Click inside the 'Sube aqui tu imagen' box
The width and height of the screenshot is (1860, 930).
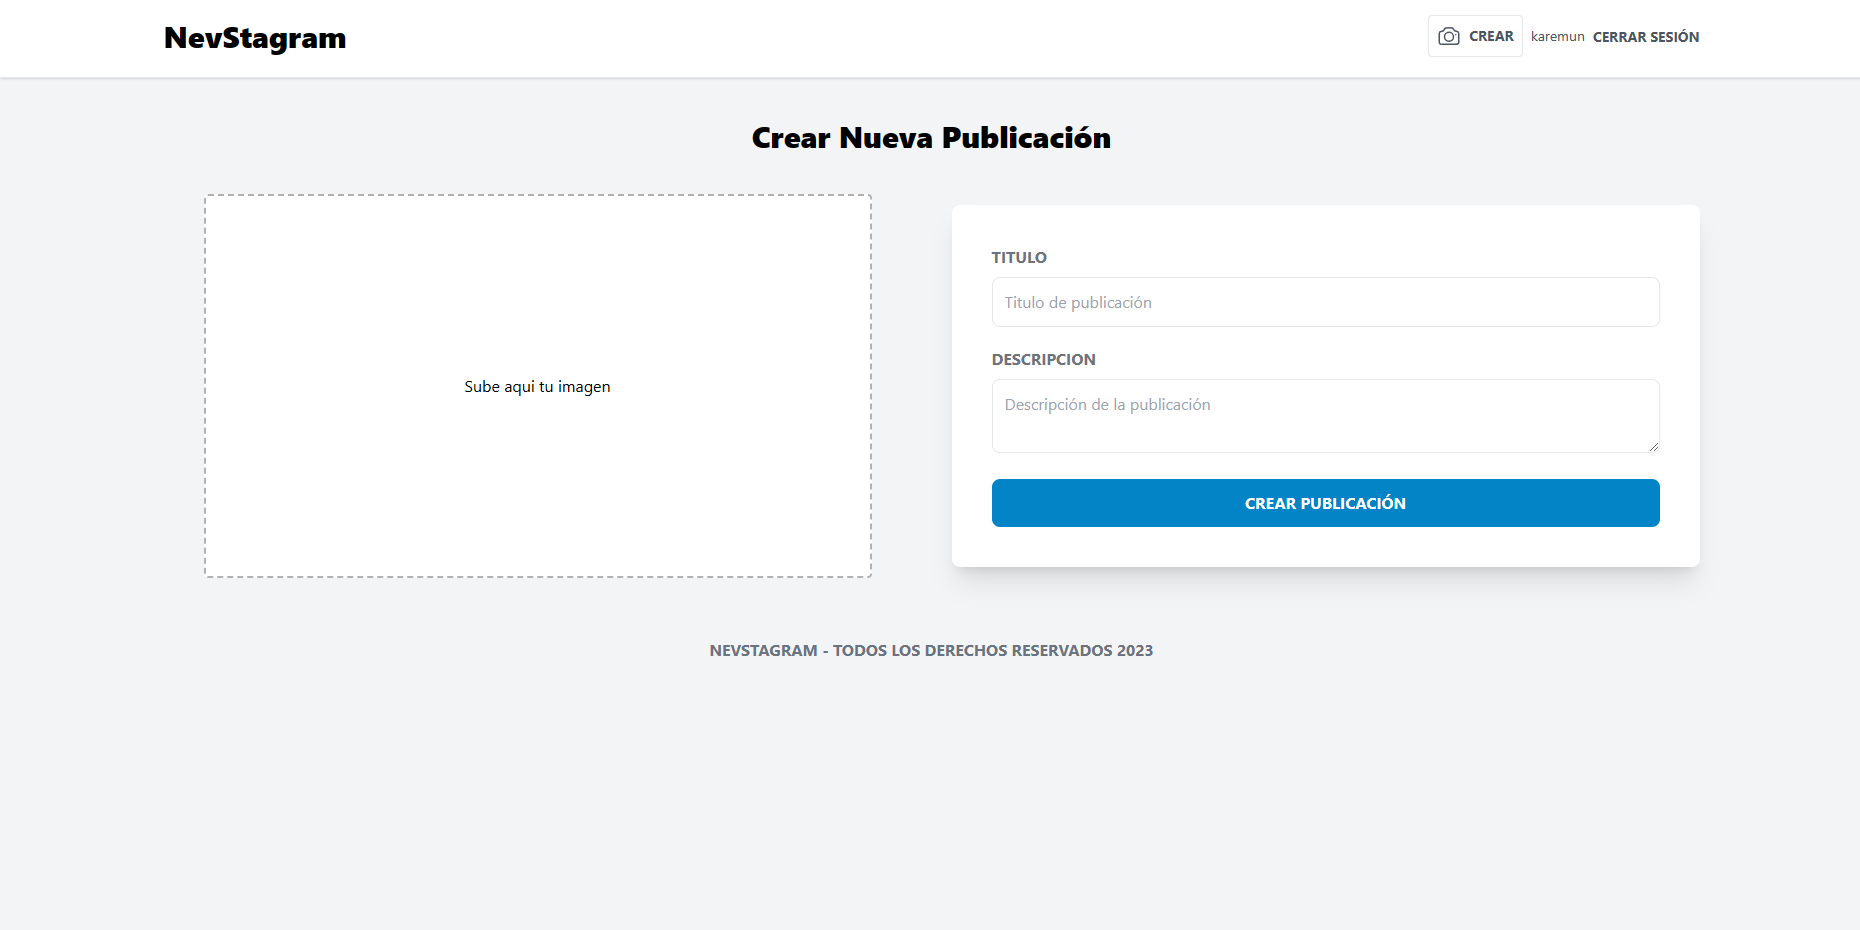[537, 386]
